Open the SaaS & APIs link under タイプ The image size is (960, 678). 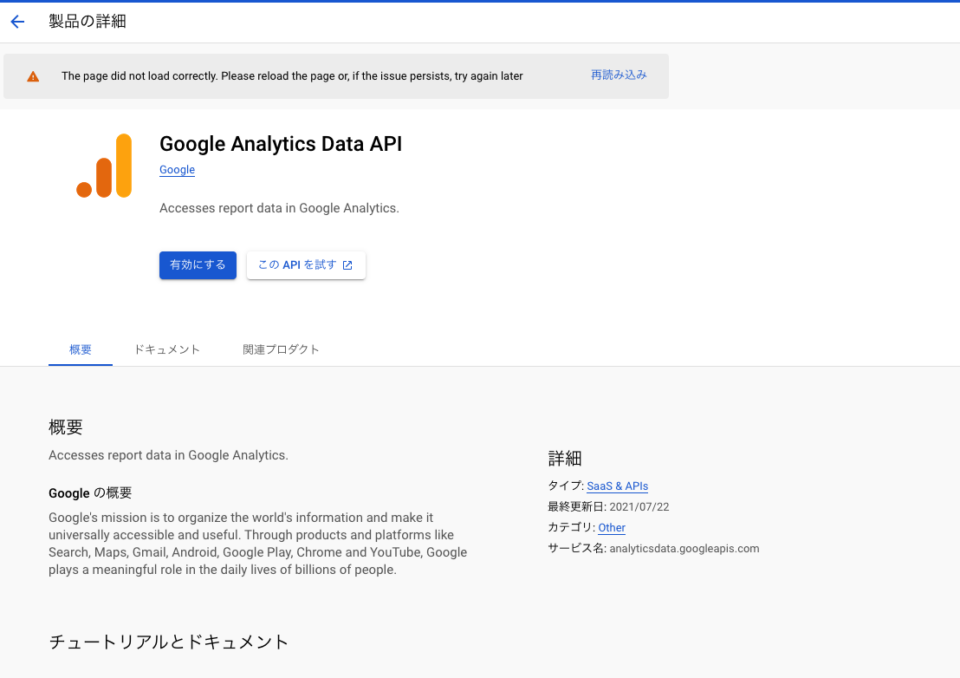point(617,486)
